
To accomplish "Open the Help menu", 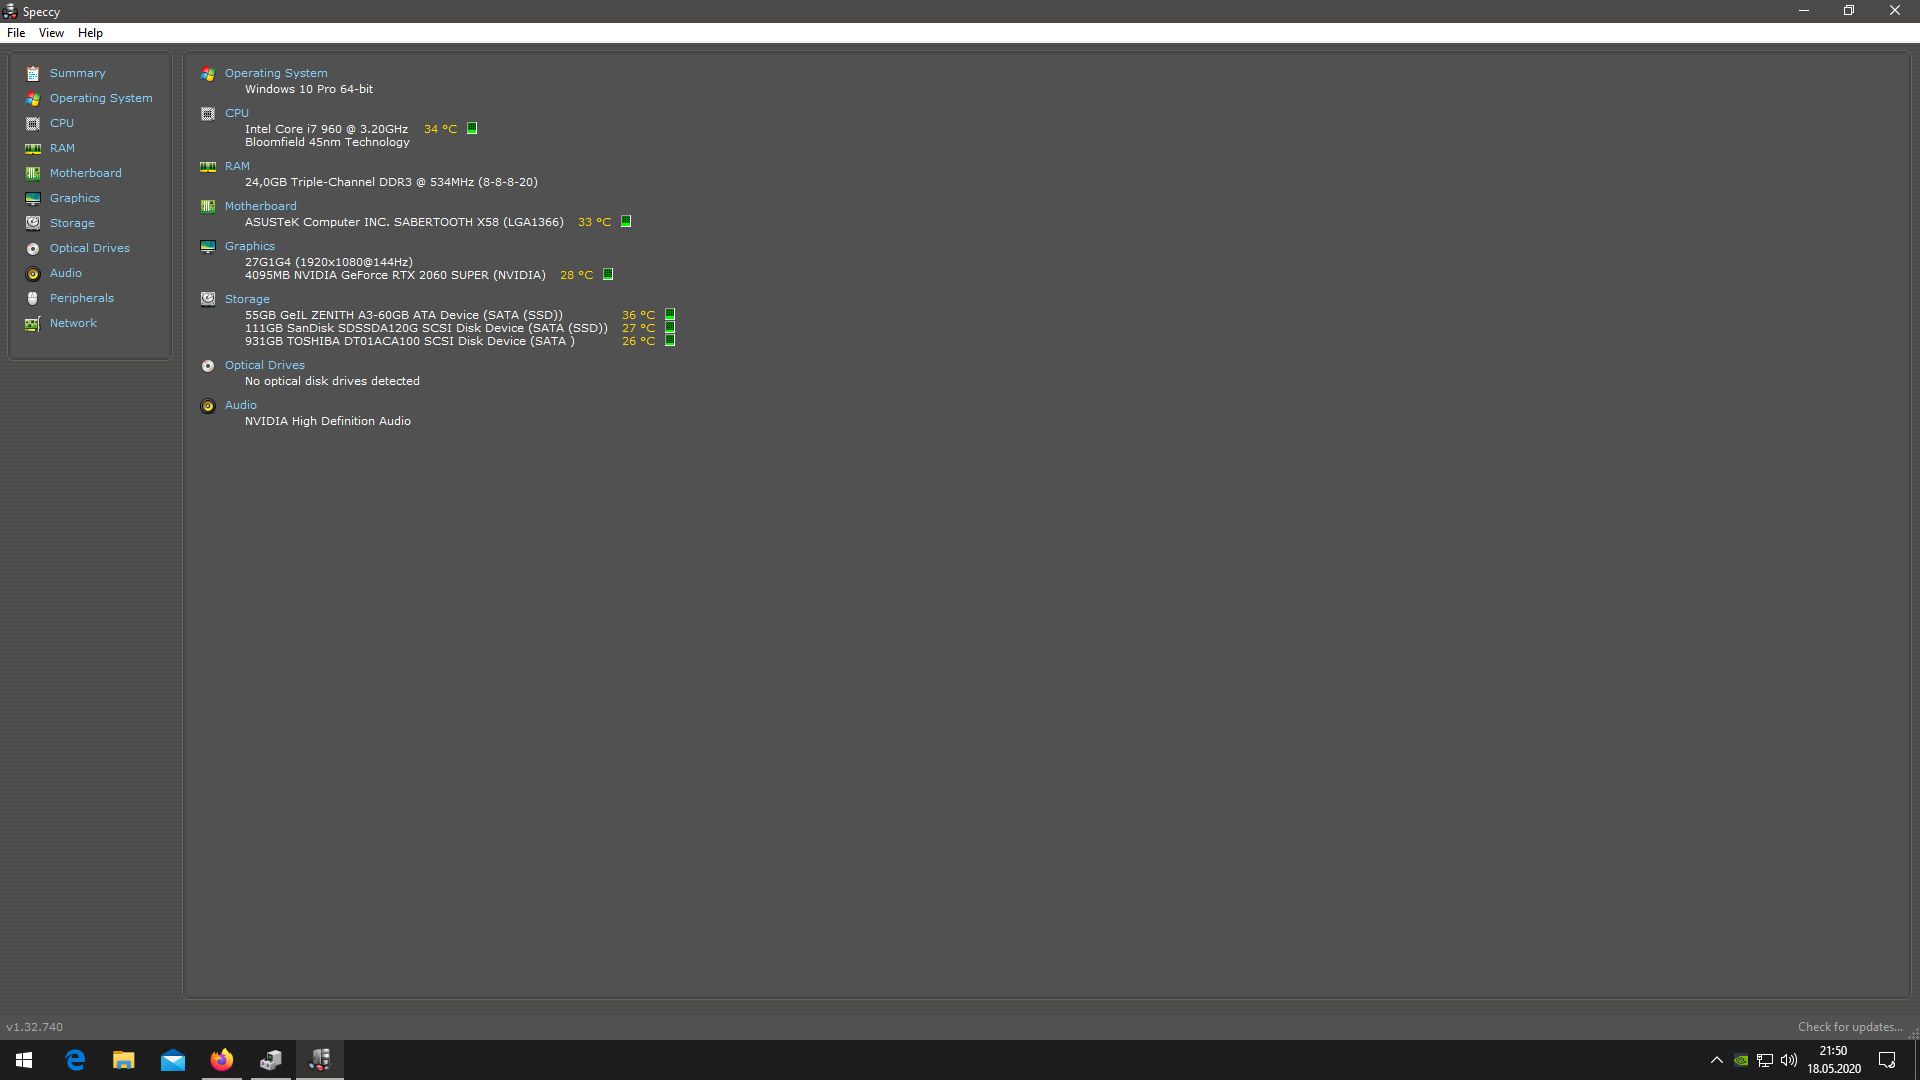I will (x=90, y=33).
